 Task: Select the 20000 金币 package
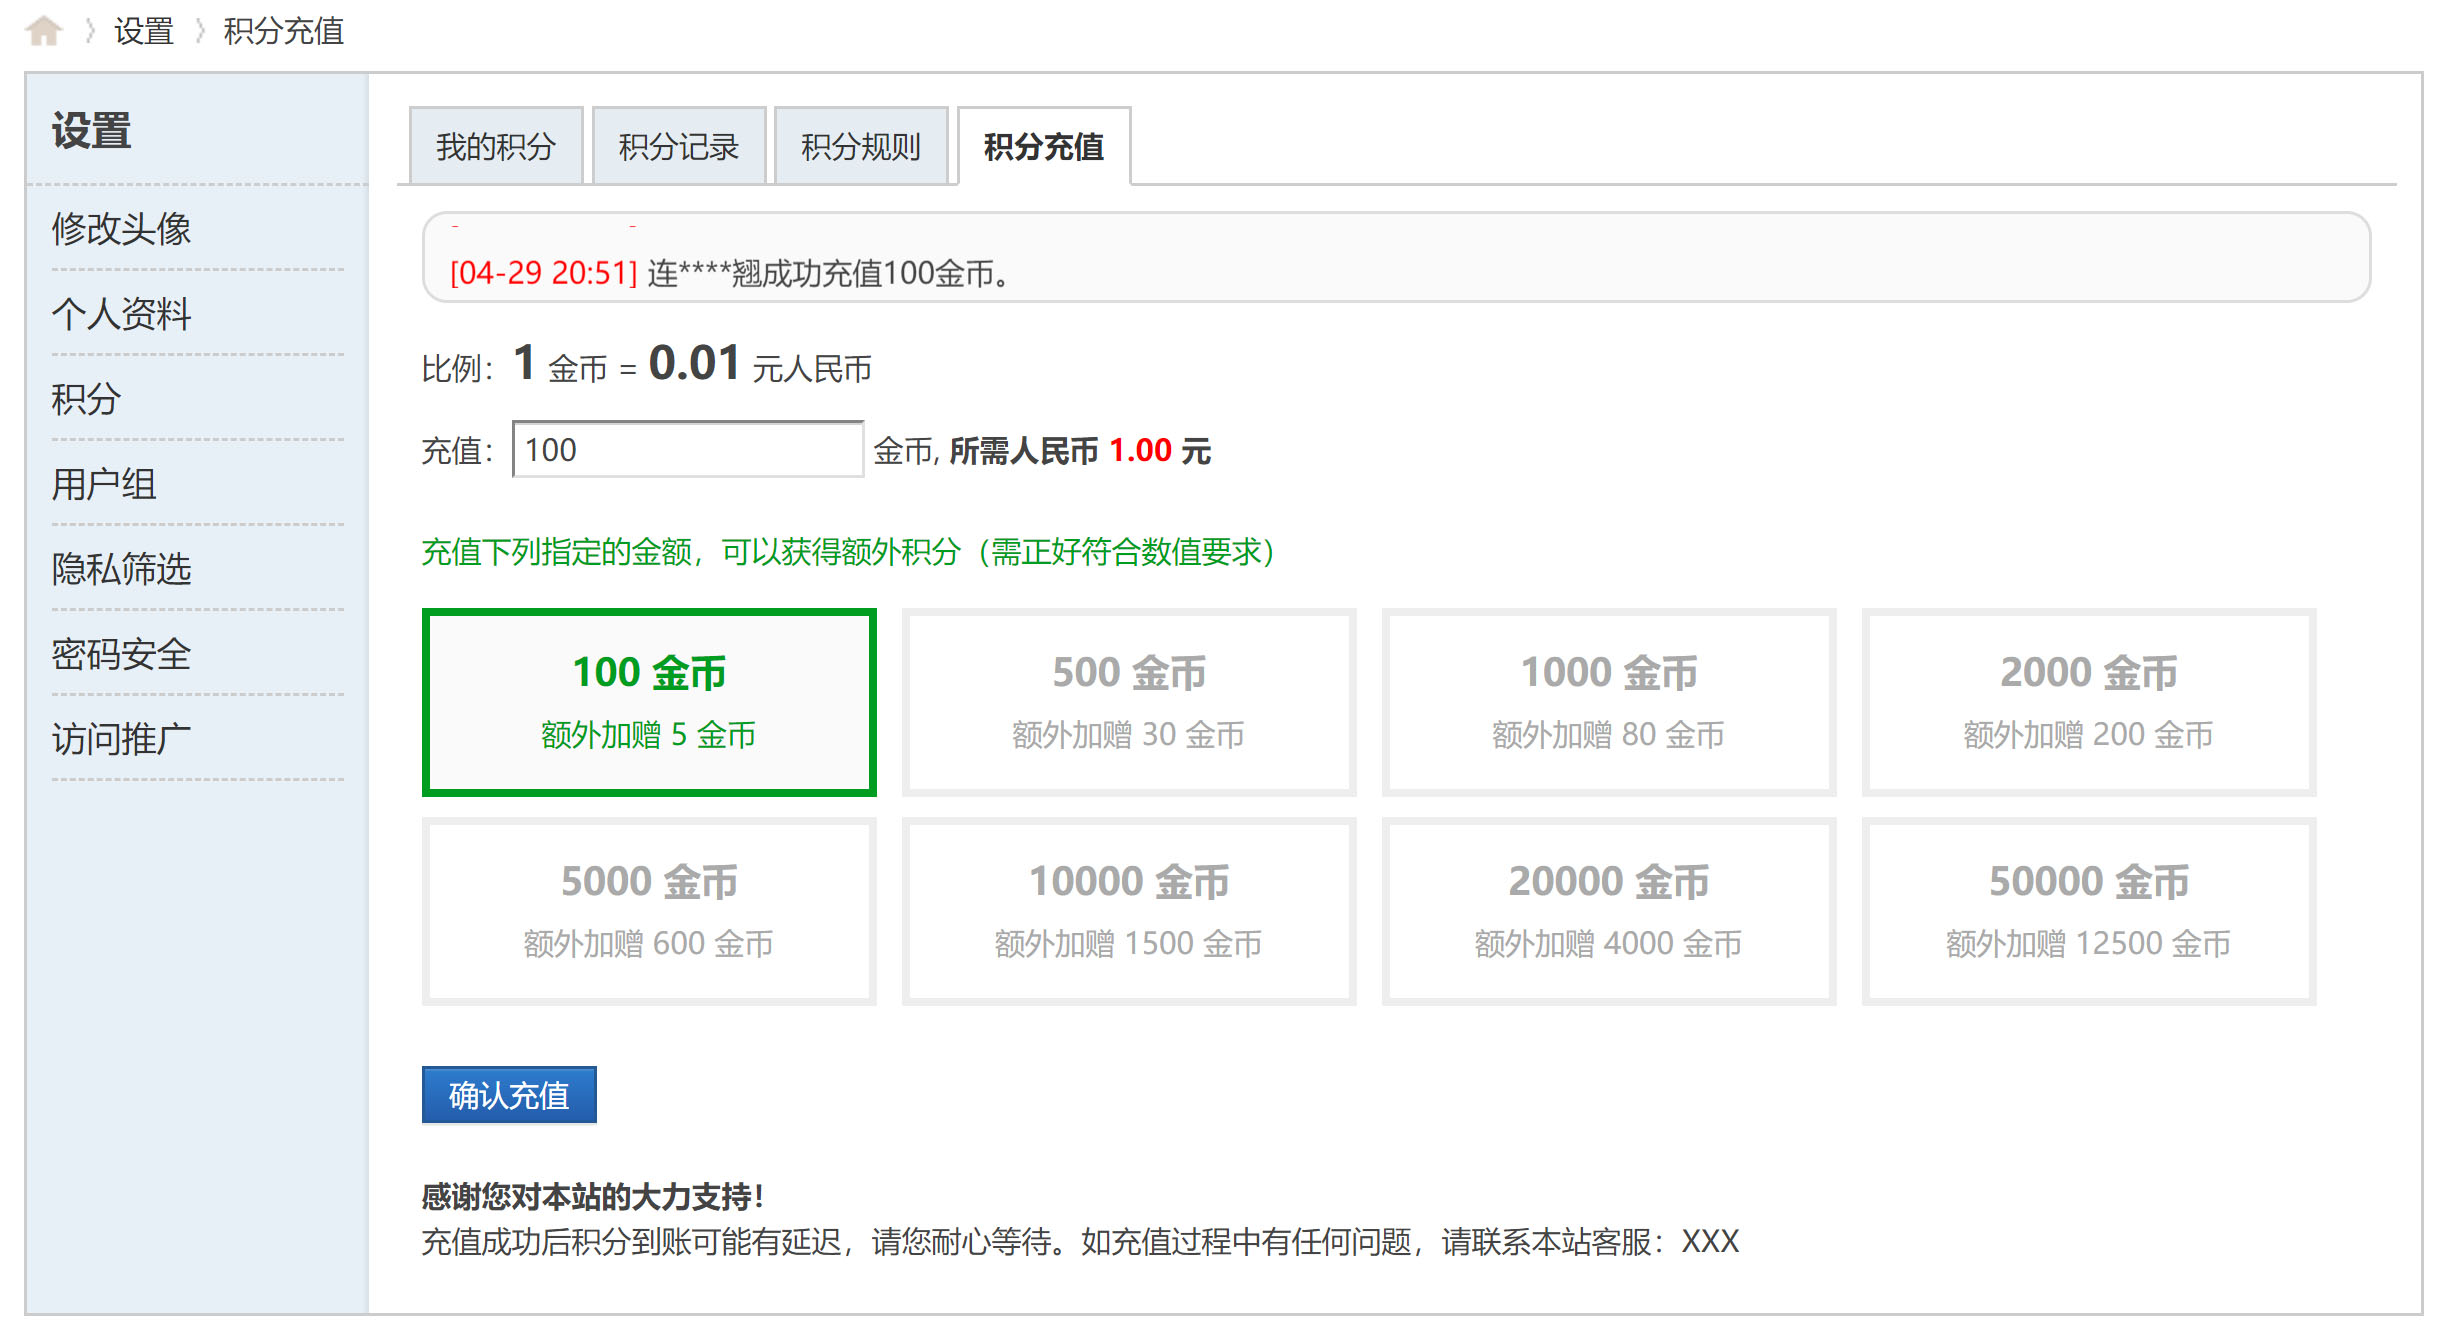(x=1609, y=911)
